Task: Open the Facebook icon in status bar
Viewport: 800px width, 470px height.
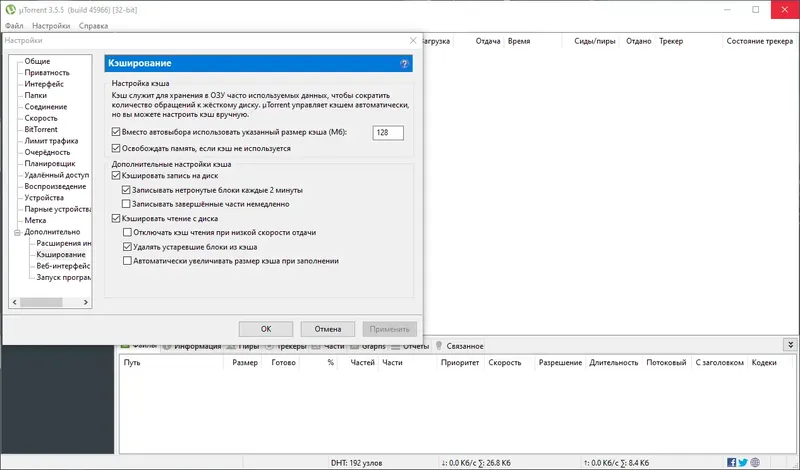Action: 731,462
